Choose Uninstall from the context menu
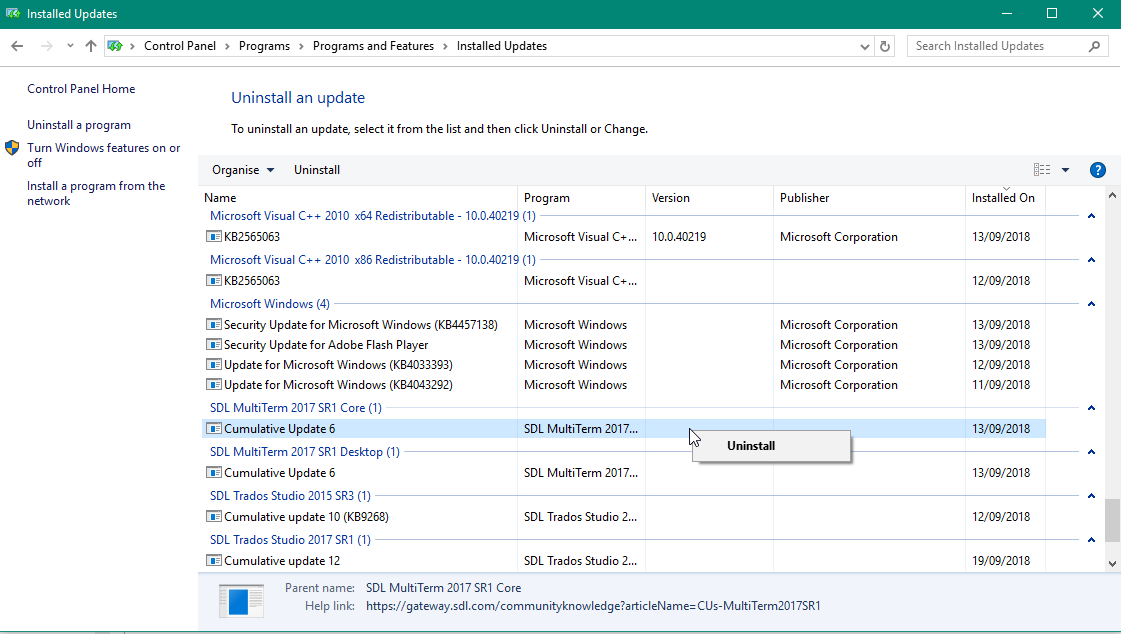 pyautogui.click(x=751, y=446)
